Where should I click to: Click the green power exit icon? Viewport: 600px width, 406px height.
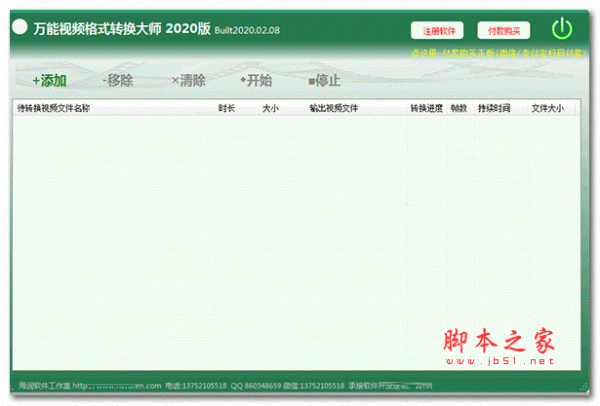(x=562, y=29)
